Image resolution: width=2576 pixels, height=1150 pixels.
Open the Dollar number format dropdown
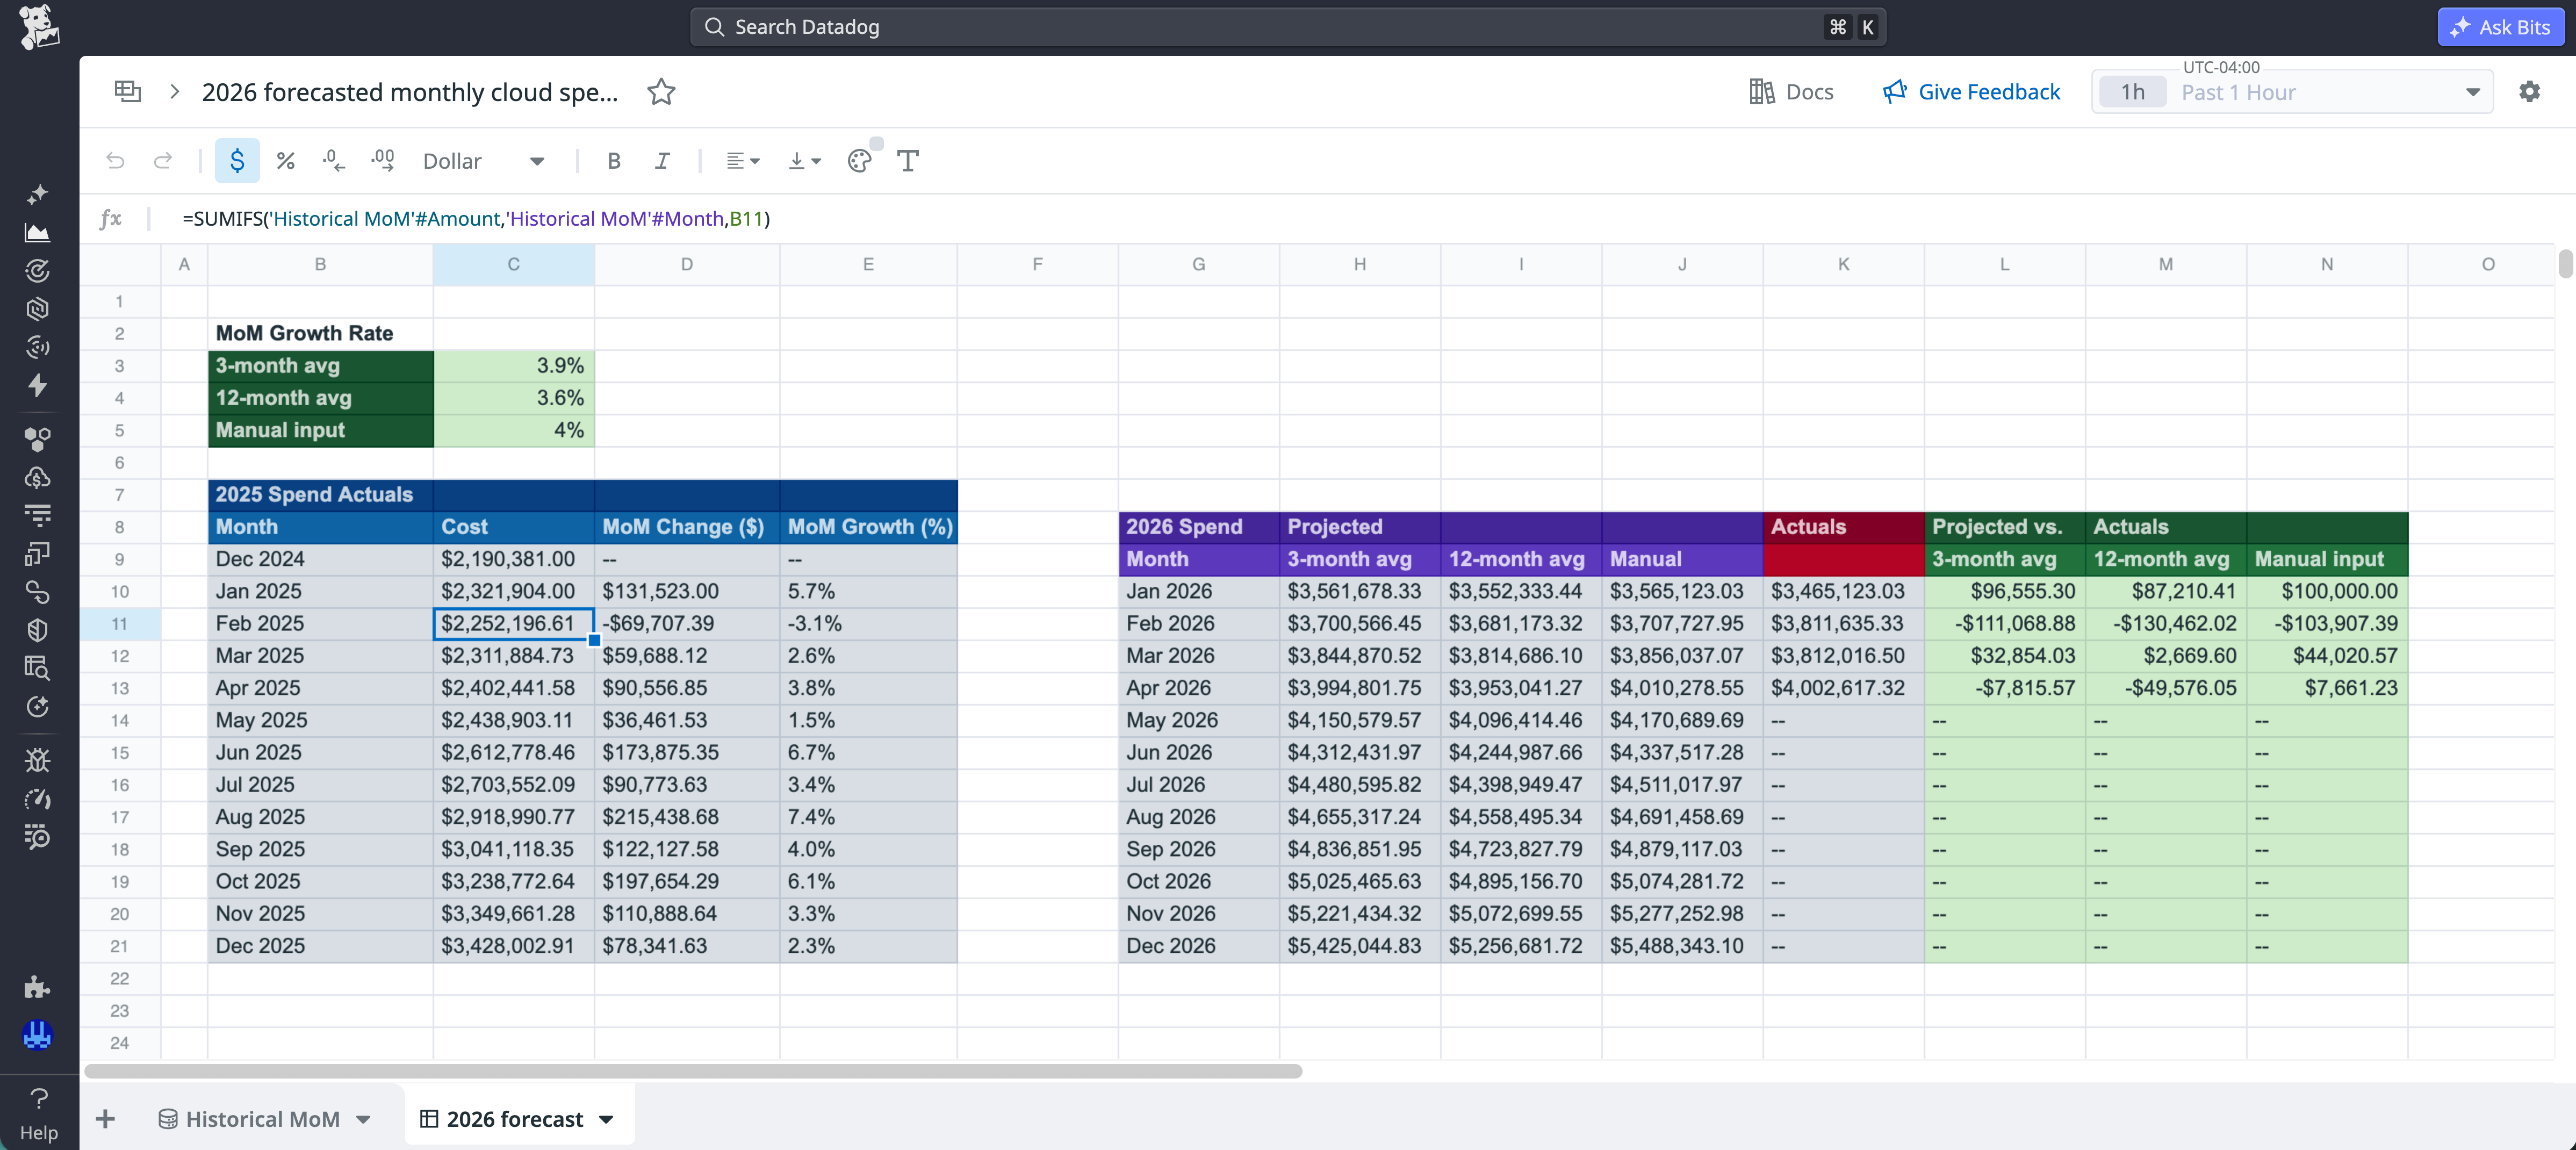[x=484, y=161]
